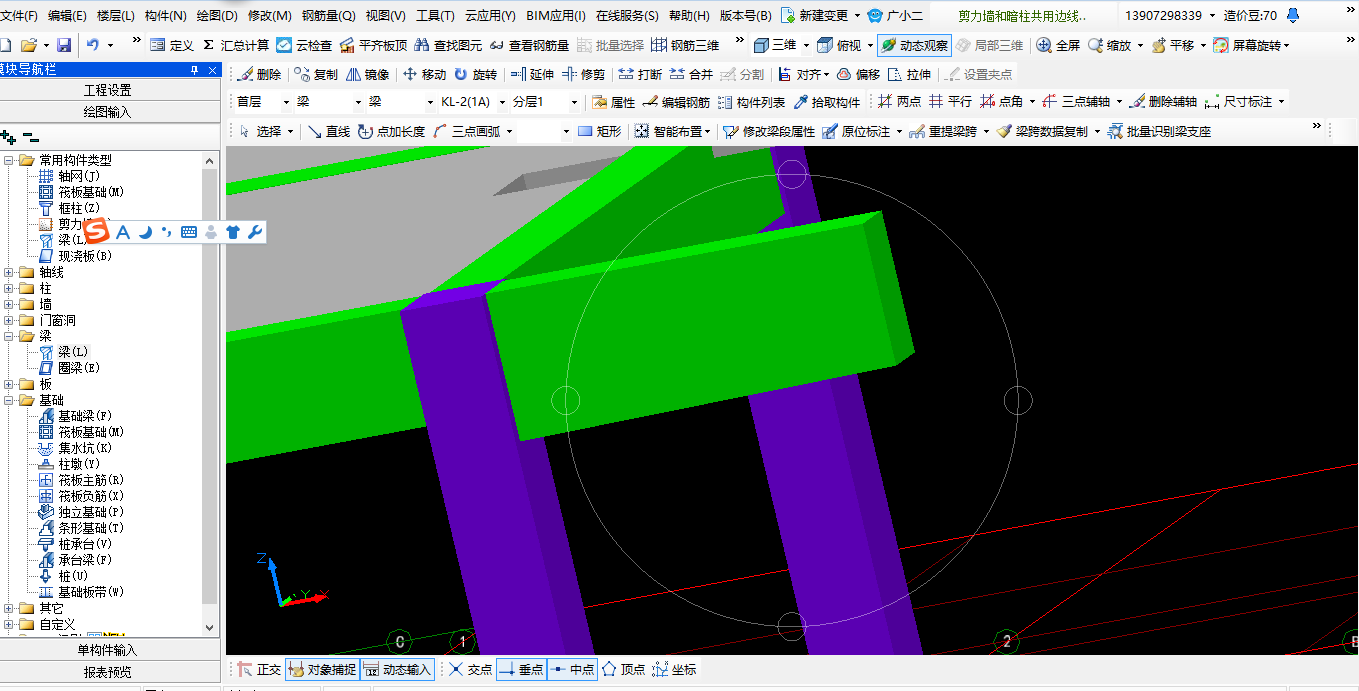Open the BIM应用(I) menu
The height and width of the screenshot is (691, 1359).
[556, 15]
